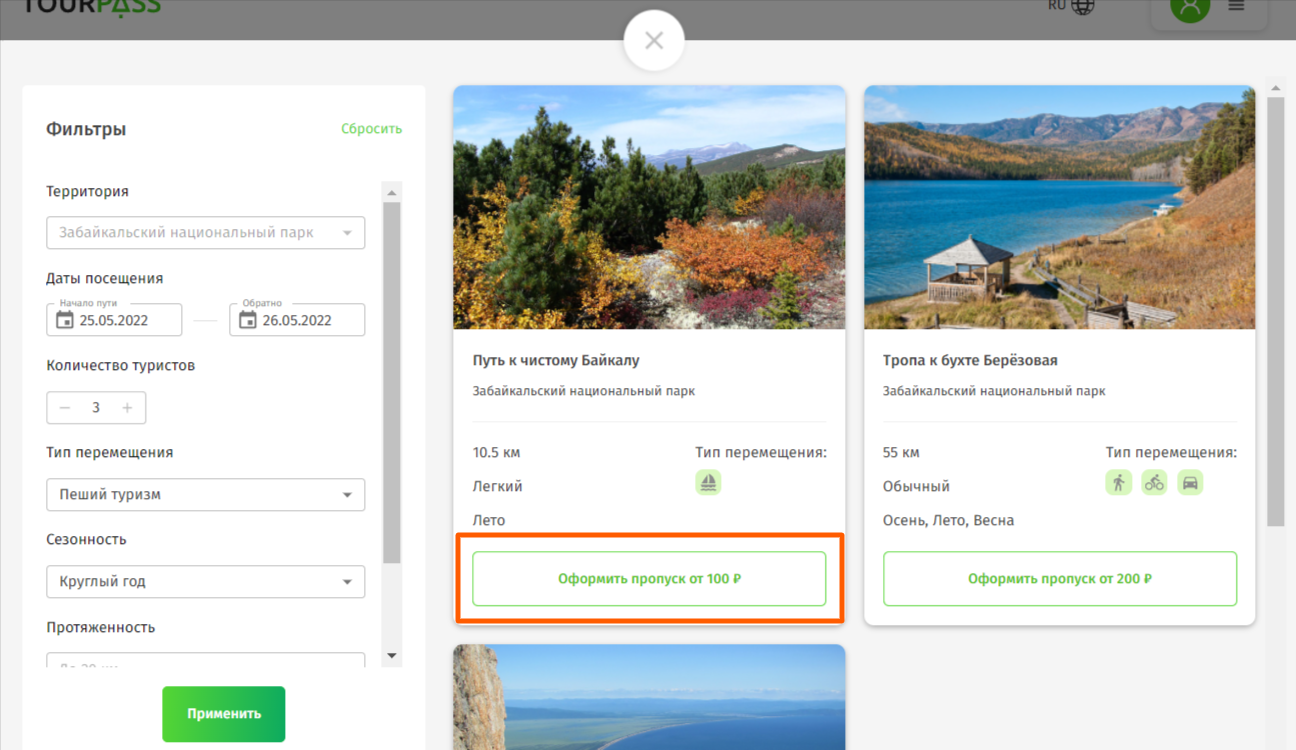Click the car icon on Берёзовая card

(x=1190, y=483)
